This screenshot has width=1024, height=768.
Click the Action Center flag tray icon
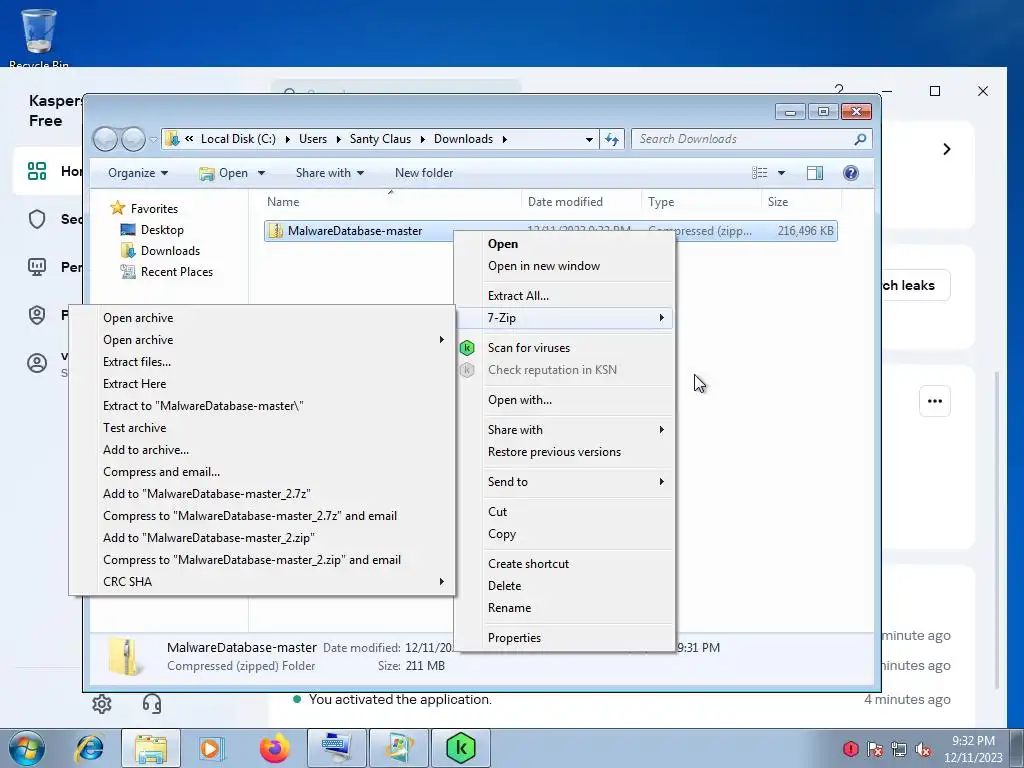(x=875, y=748)
